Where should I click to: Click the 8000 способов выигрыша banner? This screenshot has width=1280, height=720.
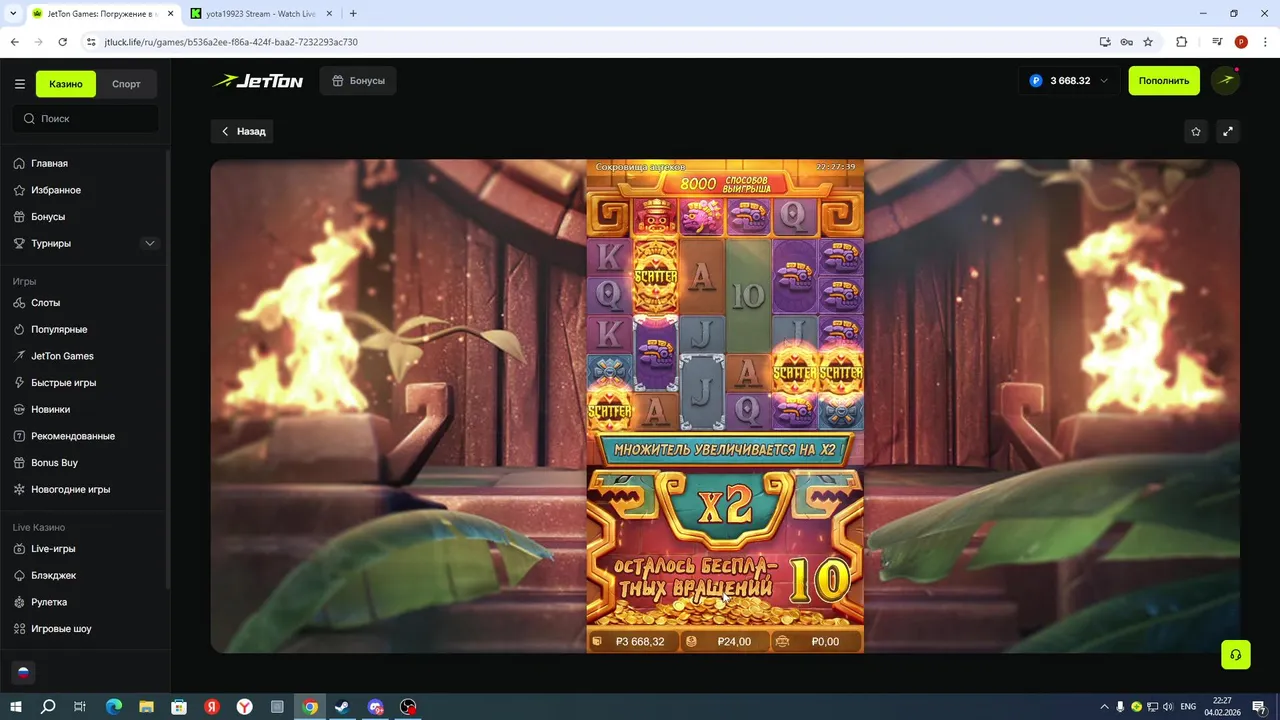(x=725, y=184)
